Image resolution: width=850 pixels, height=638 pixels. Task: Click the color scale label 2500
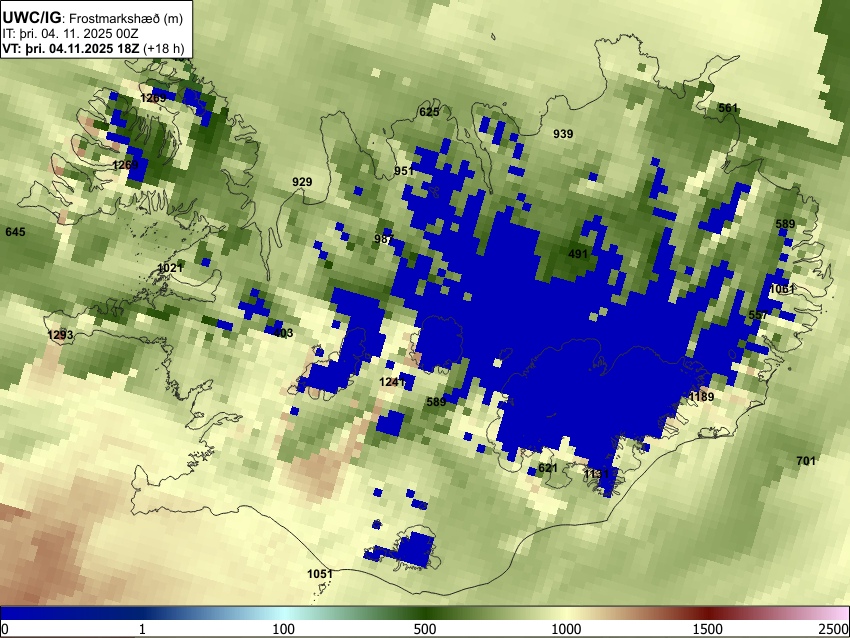pyautogui.click(x=834, y=629)
